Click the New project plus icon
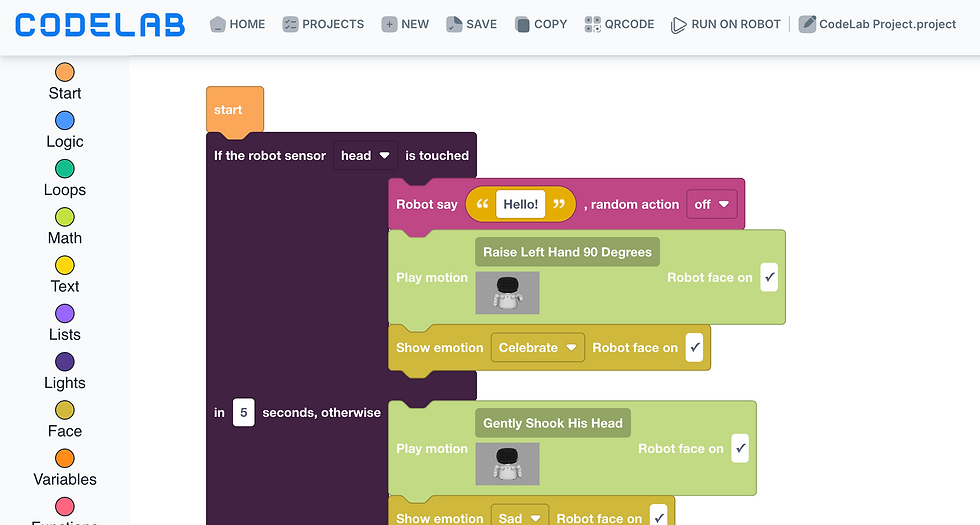 click(389, 24)
